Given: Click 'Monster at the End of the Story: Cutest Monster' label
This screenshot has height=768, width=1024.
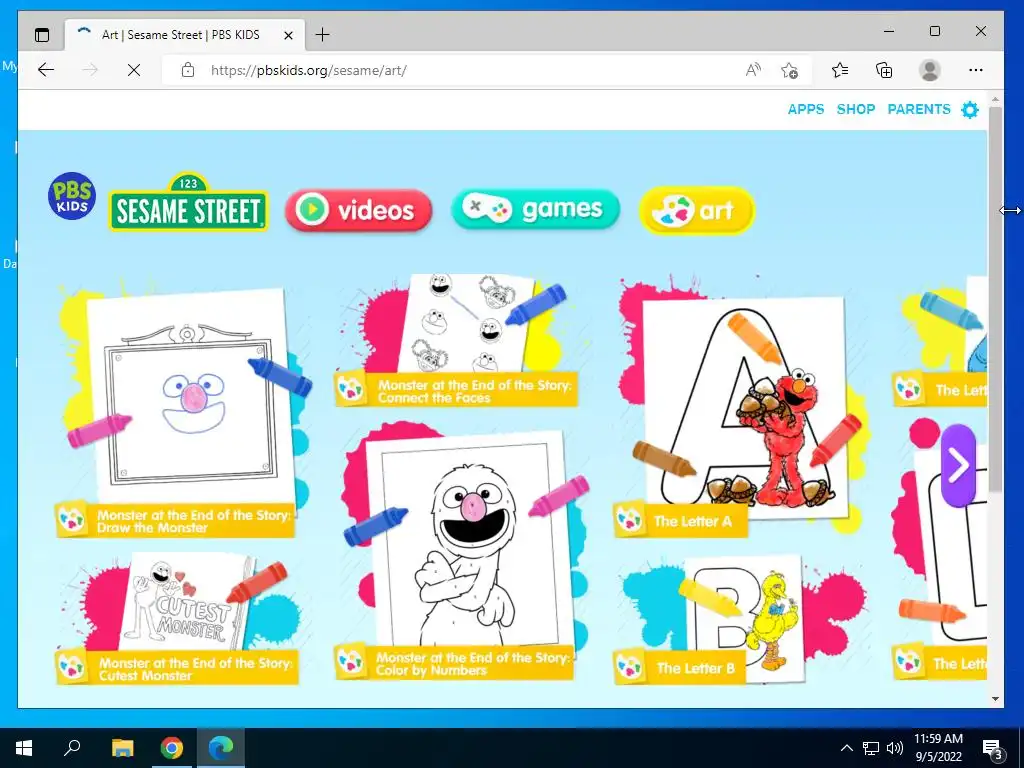Looking at the screenshot, I should click(x=195, y=669).
